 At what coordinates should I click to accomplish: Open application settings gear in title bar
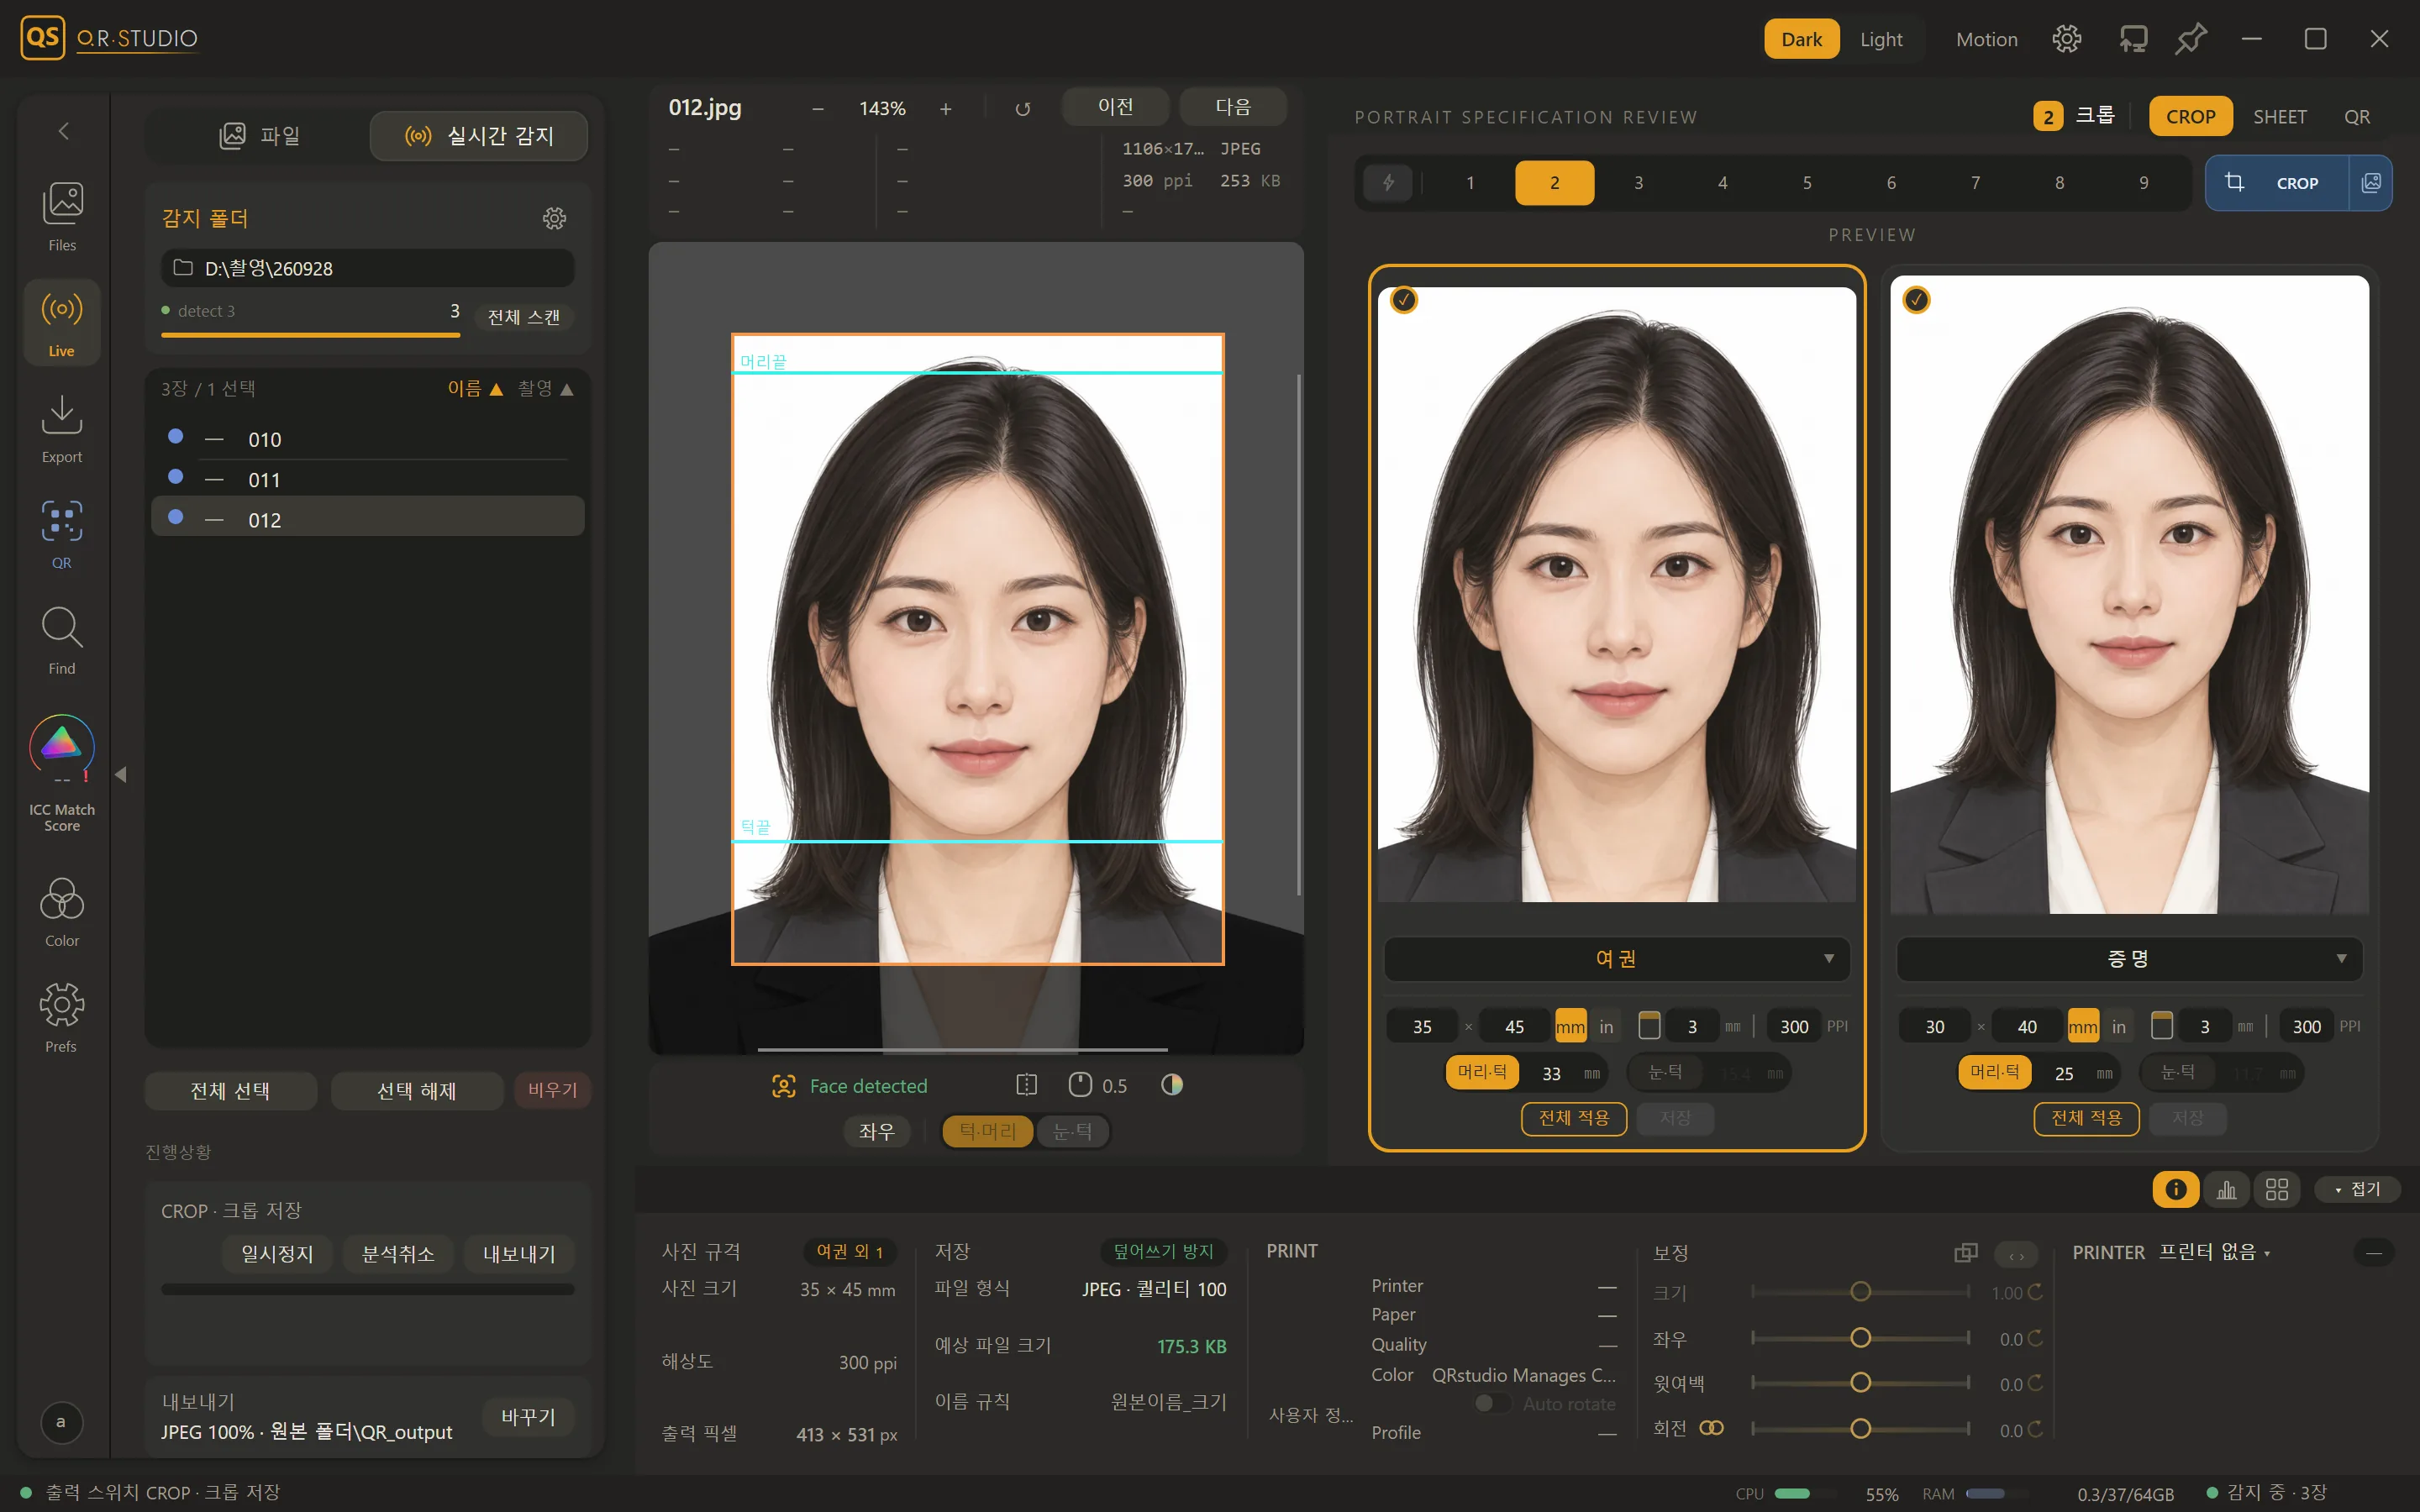(x=2067, y=39)
